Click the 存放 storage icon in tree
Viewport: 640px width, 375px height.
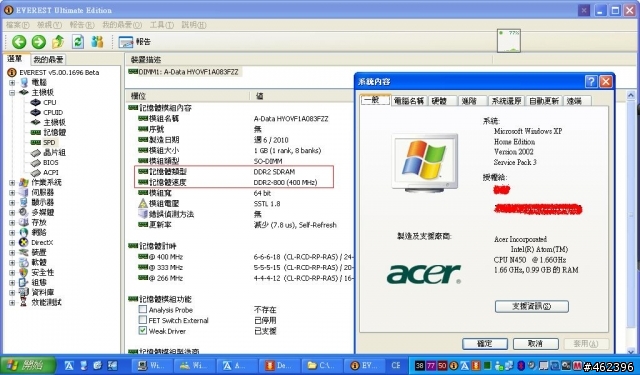24,222
